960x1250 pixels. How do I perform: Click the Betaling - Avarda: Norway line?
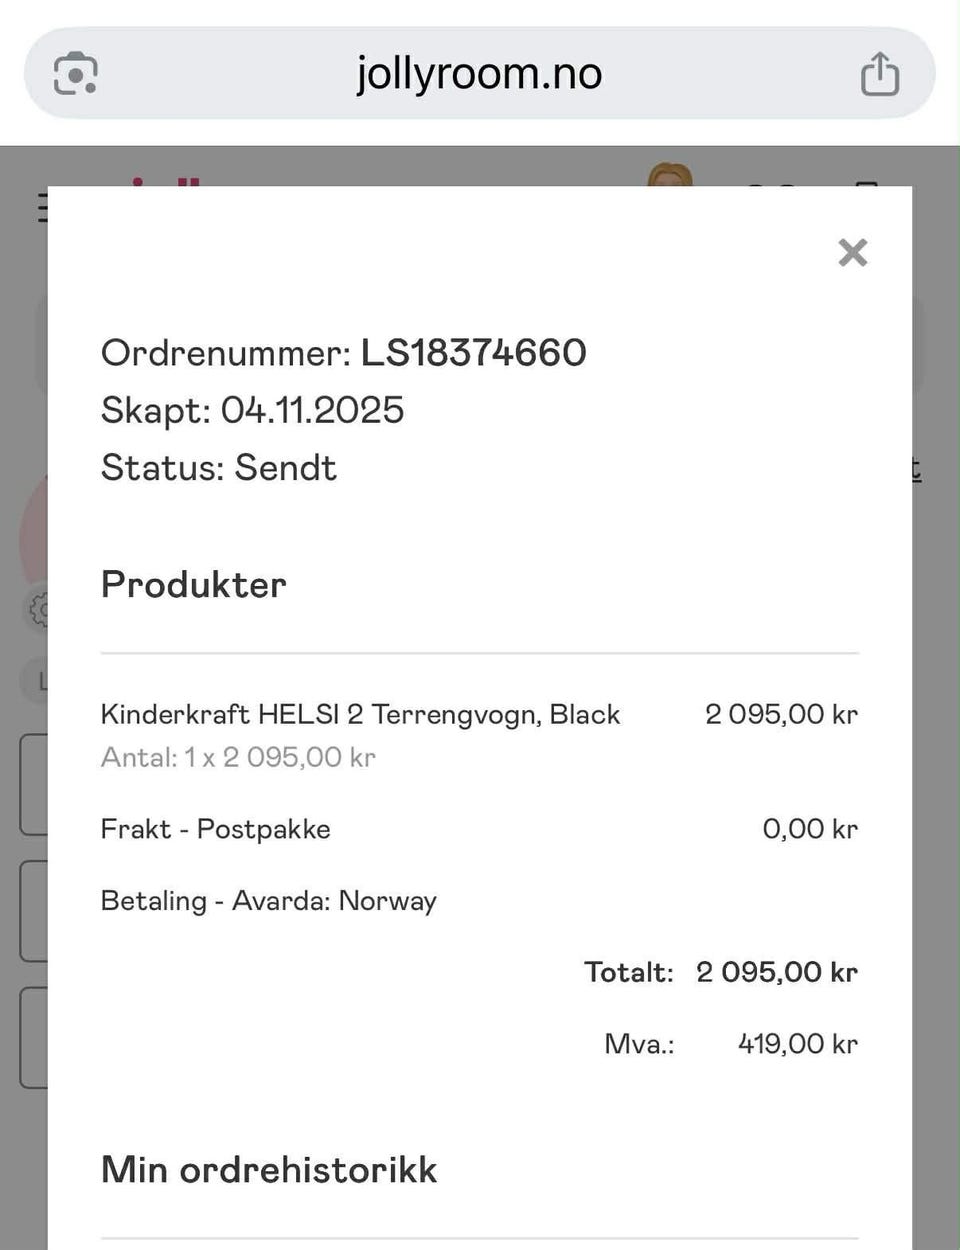click(269, 901)
